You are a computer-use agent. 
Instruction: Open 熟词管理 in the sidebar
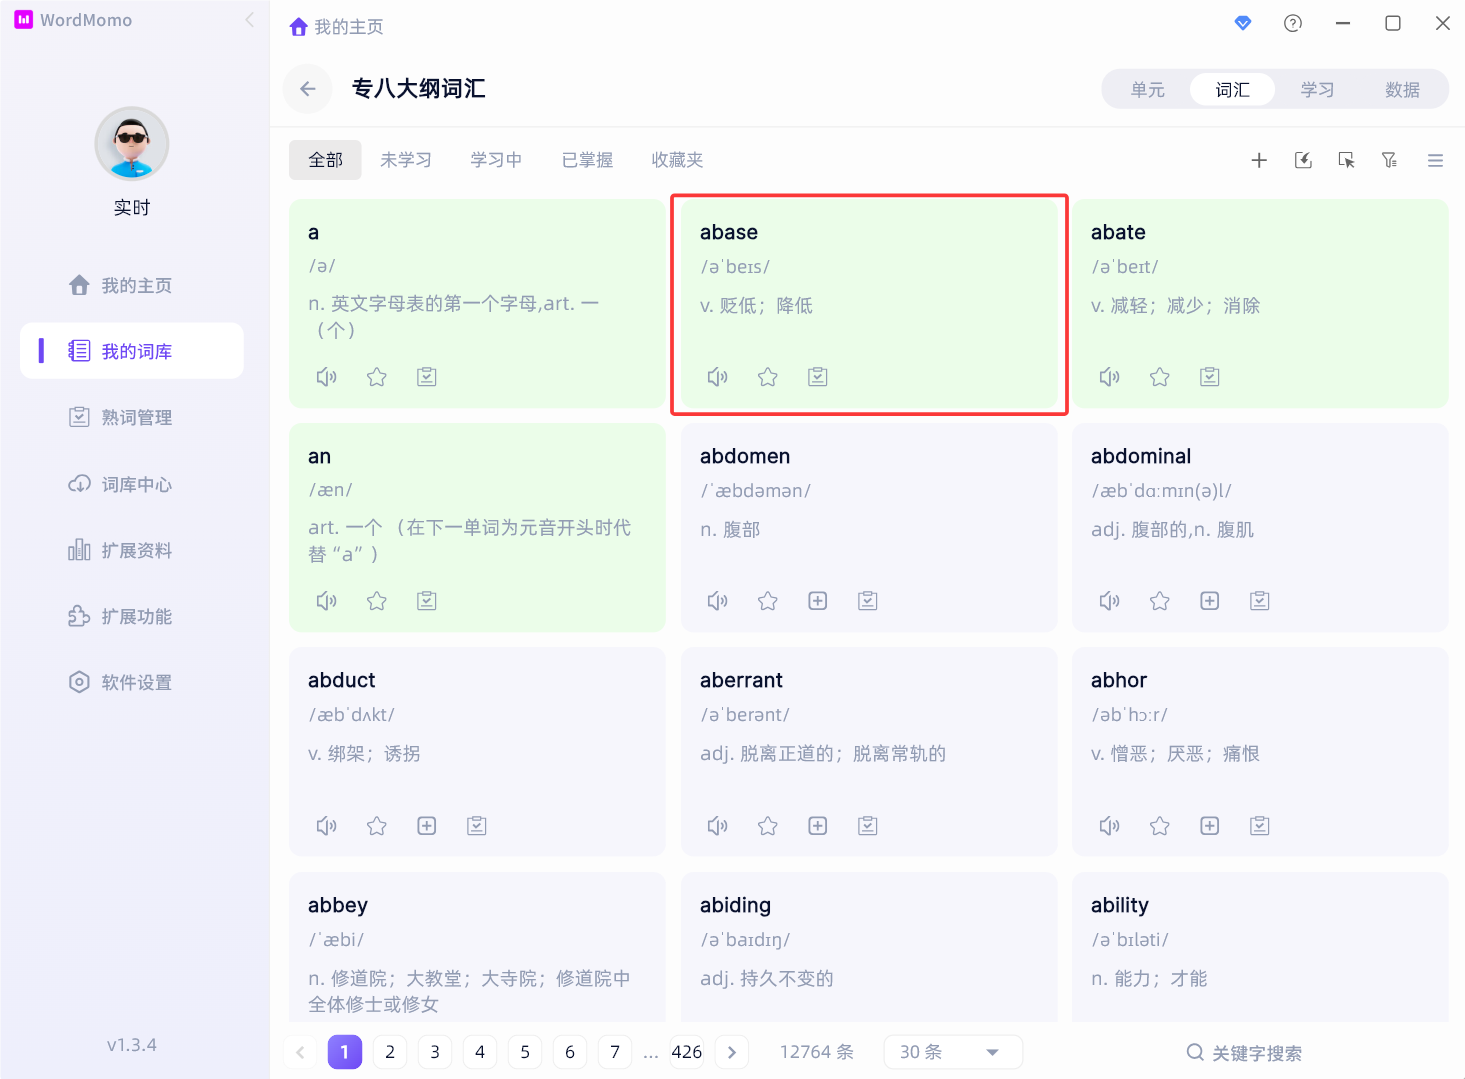pos(132,417)
